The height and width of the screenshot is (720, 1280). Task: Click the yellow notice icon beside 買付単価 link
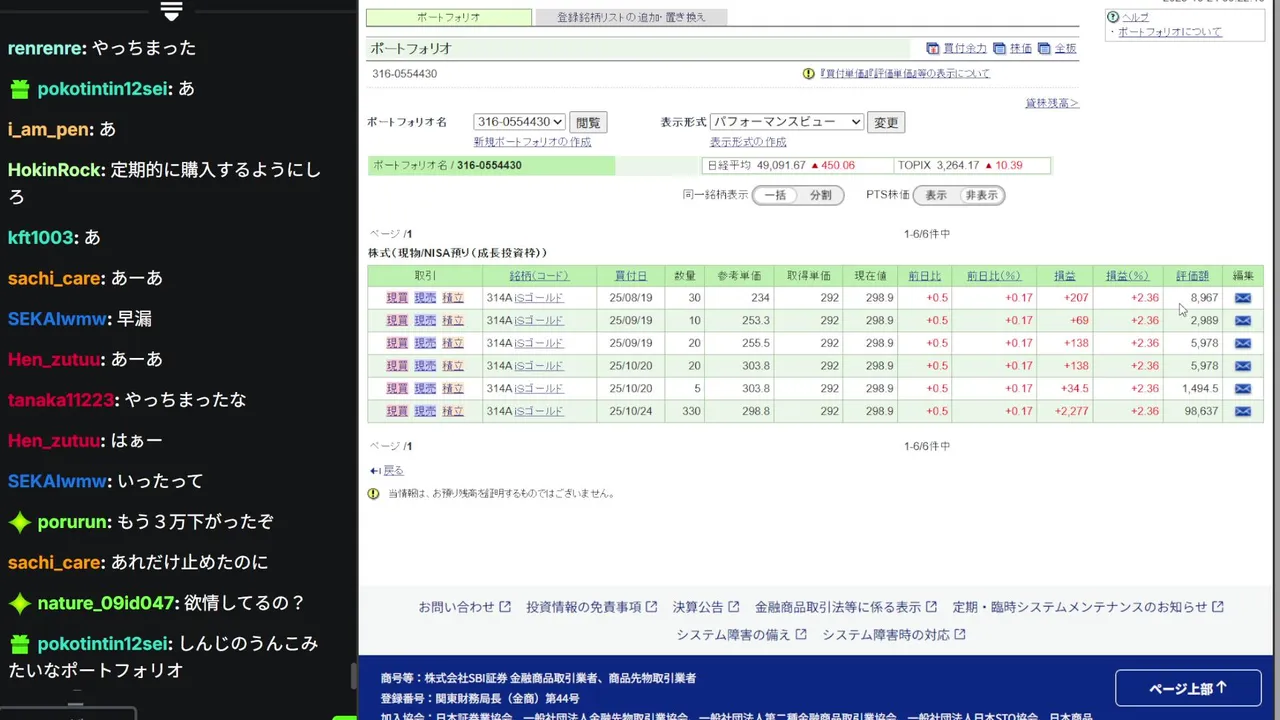click(x=809, y=74)
